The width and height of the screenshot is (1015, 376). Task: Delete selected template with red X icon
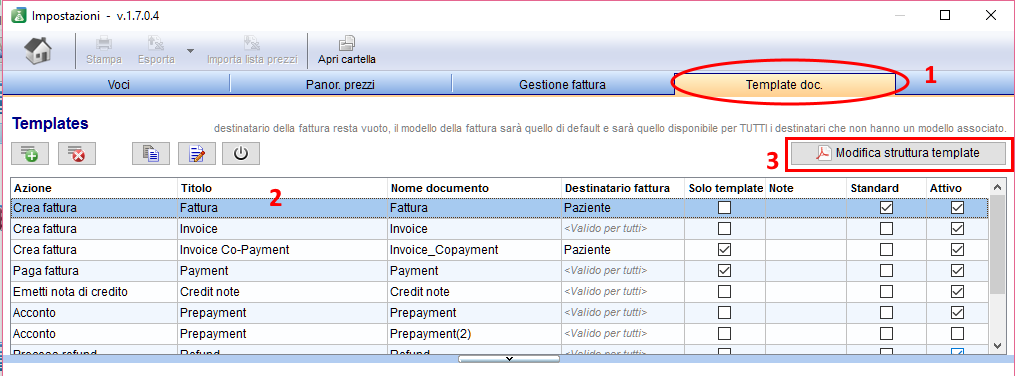77,153
